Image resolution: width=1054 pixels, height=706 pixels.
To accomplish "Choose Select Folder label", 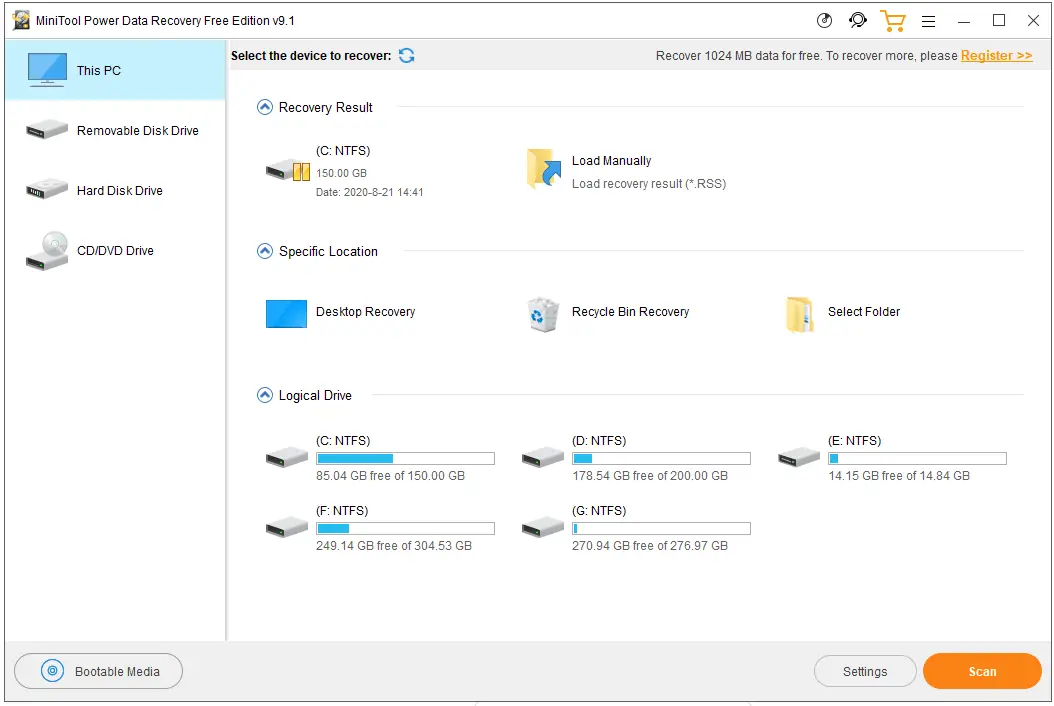I will coord(864,311).
